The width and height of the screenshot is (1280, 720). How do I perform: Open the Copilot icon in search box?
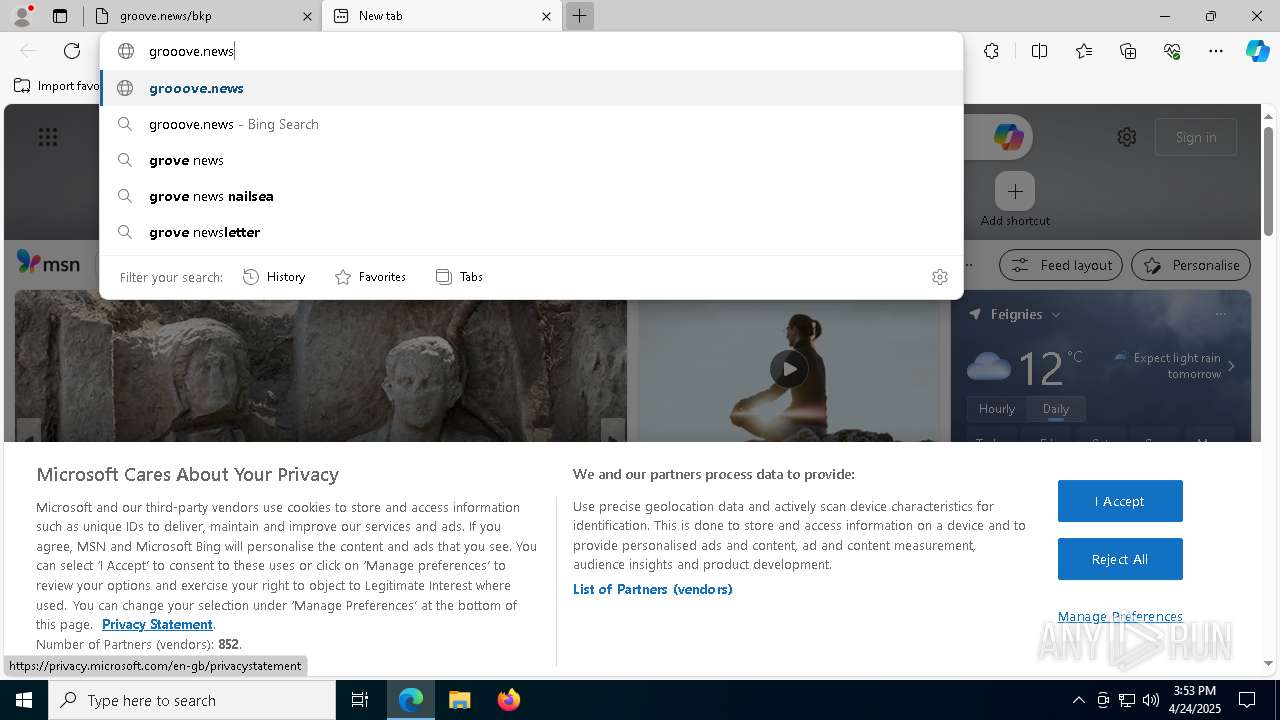(1008, 137)
